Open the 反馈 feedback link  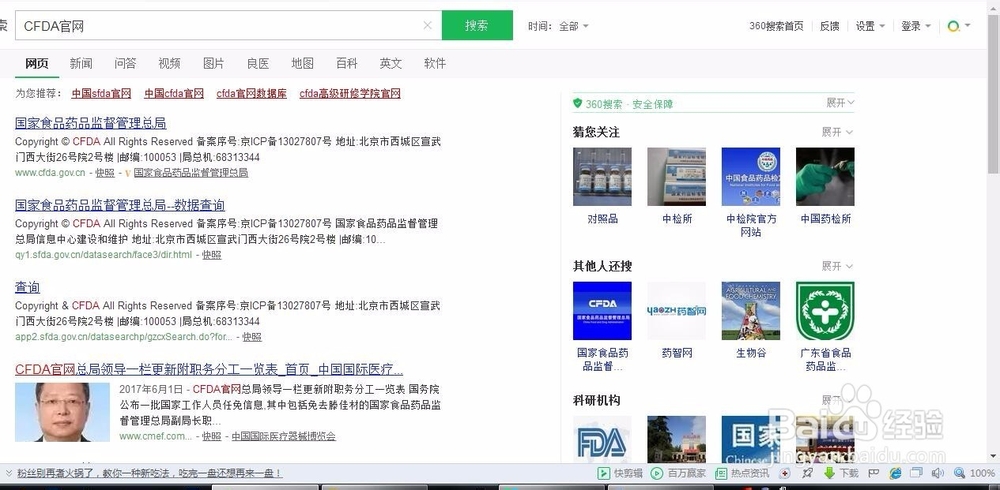click(829, 26)
